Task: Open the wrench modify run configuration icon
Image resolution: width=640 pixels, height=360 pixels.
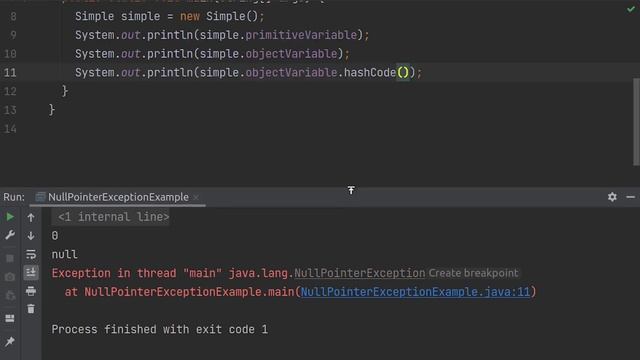Action: point(10,235)
